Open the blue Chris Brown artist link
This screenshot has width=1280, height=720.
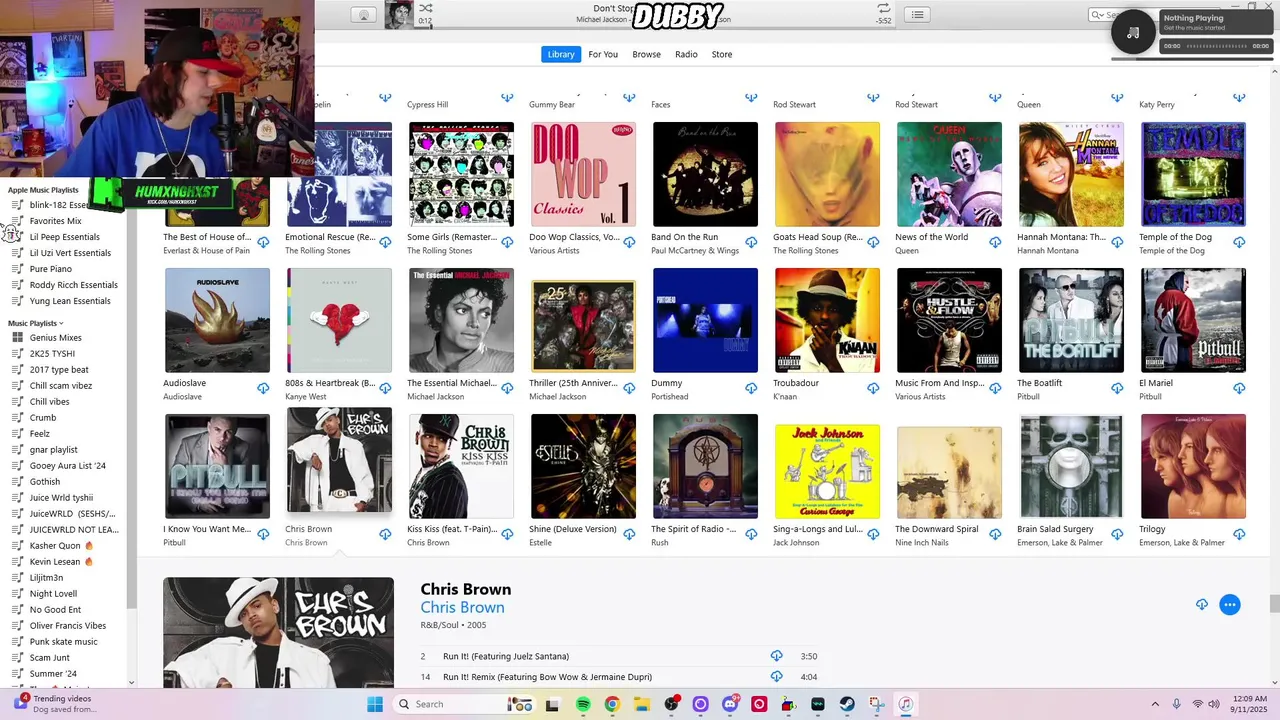point(462,607)
